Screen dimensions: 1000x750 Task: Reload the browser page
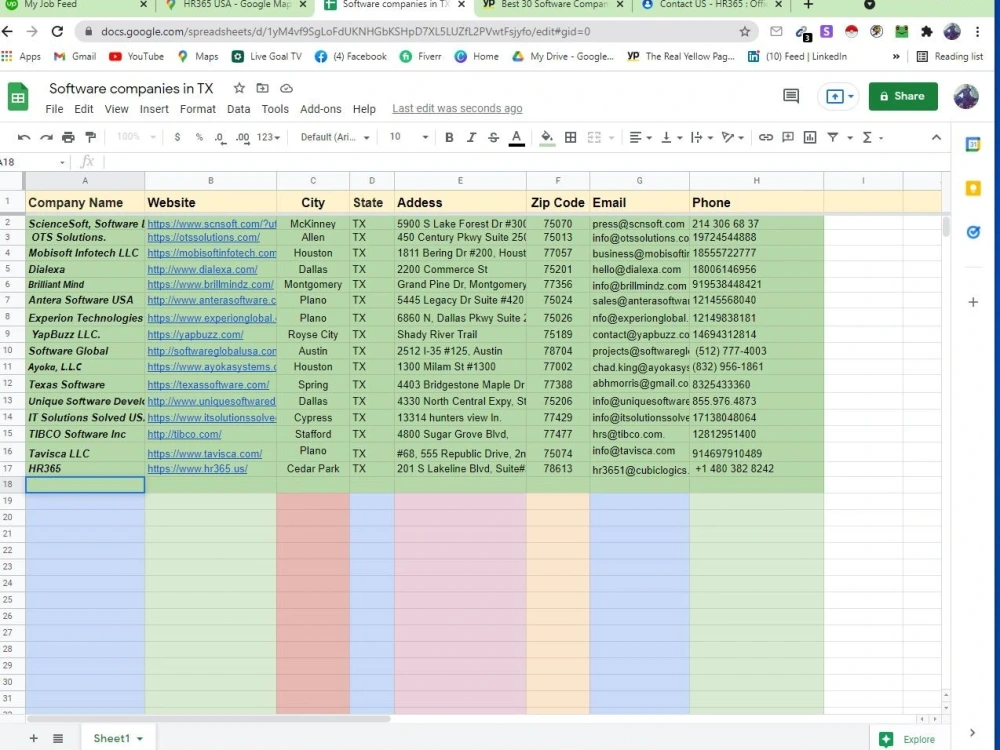(x=57, y=31)
